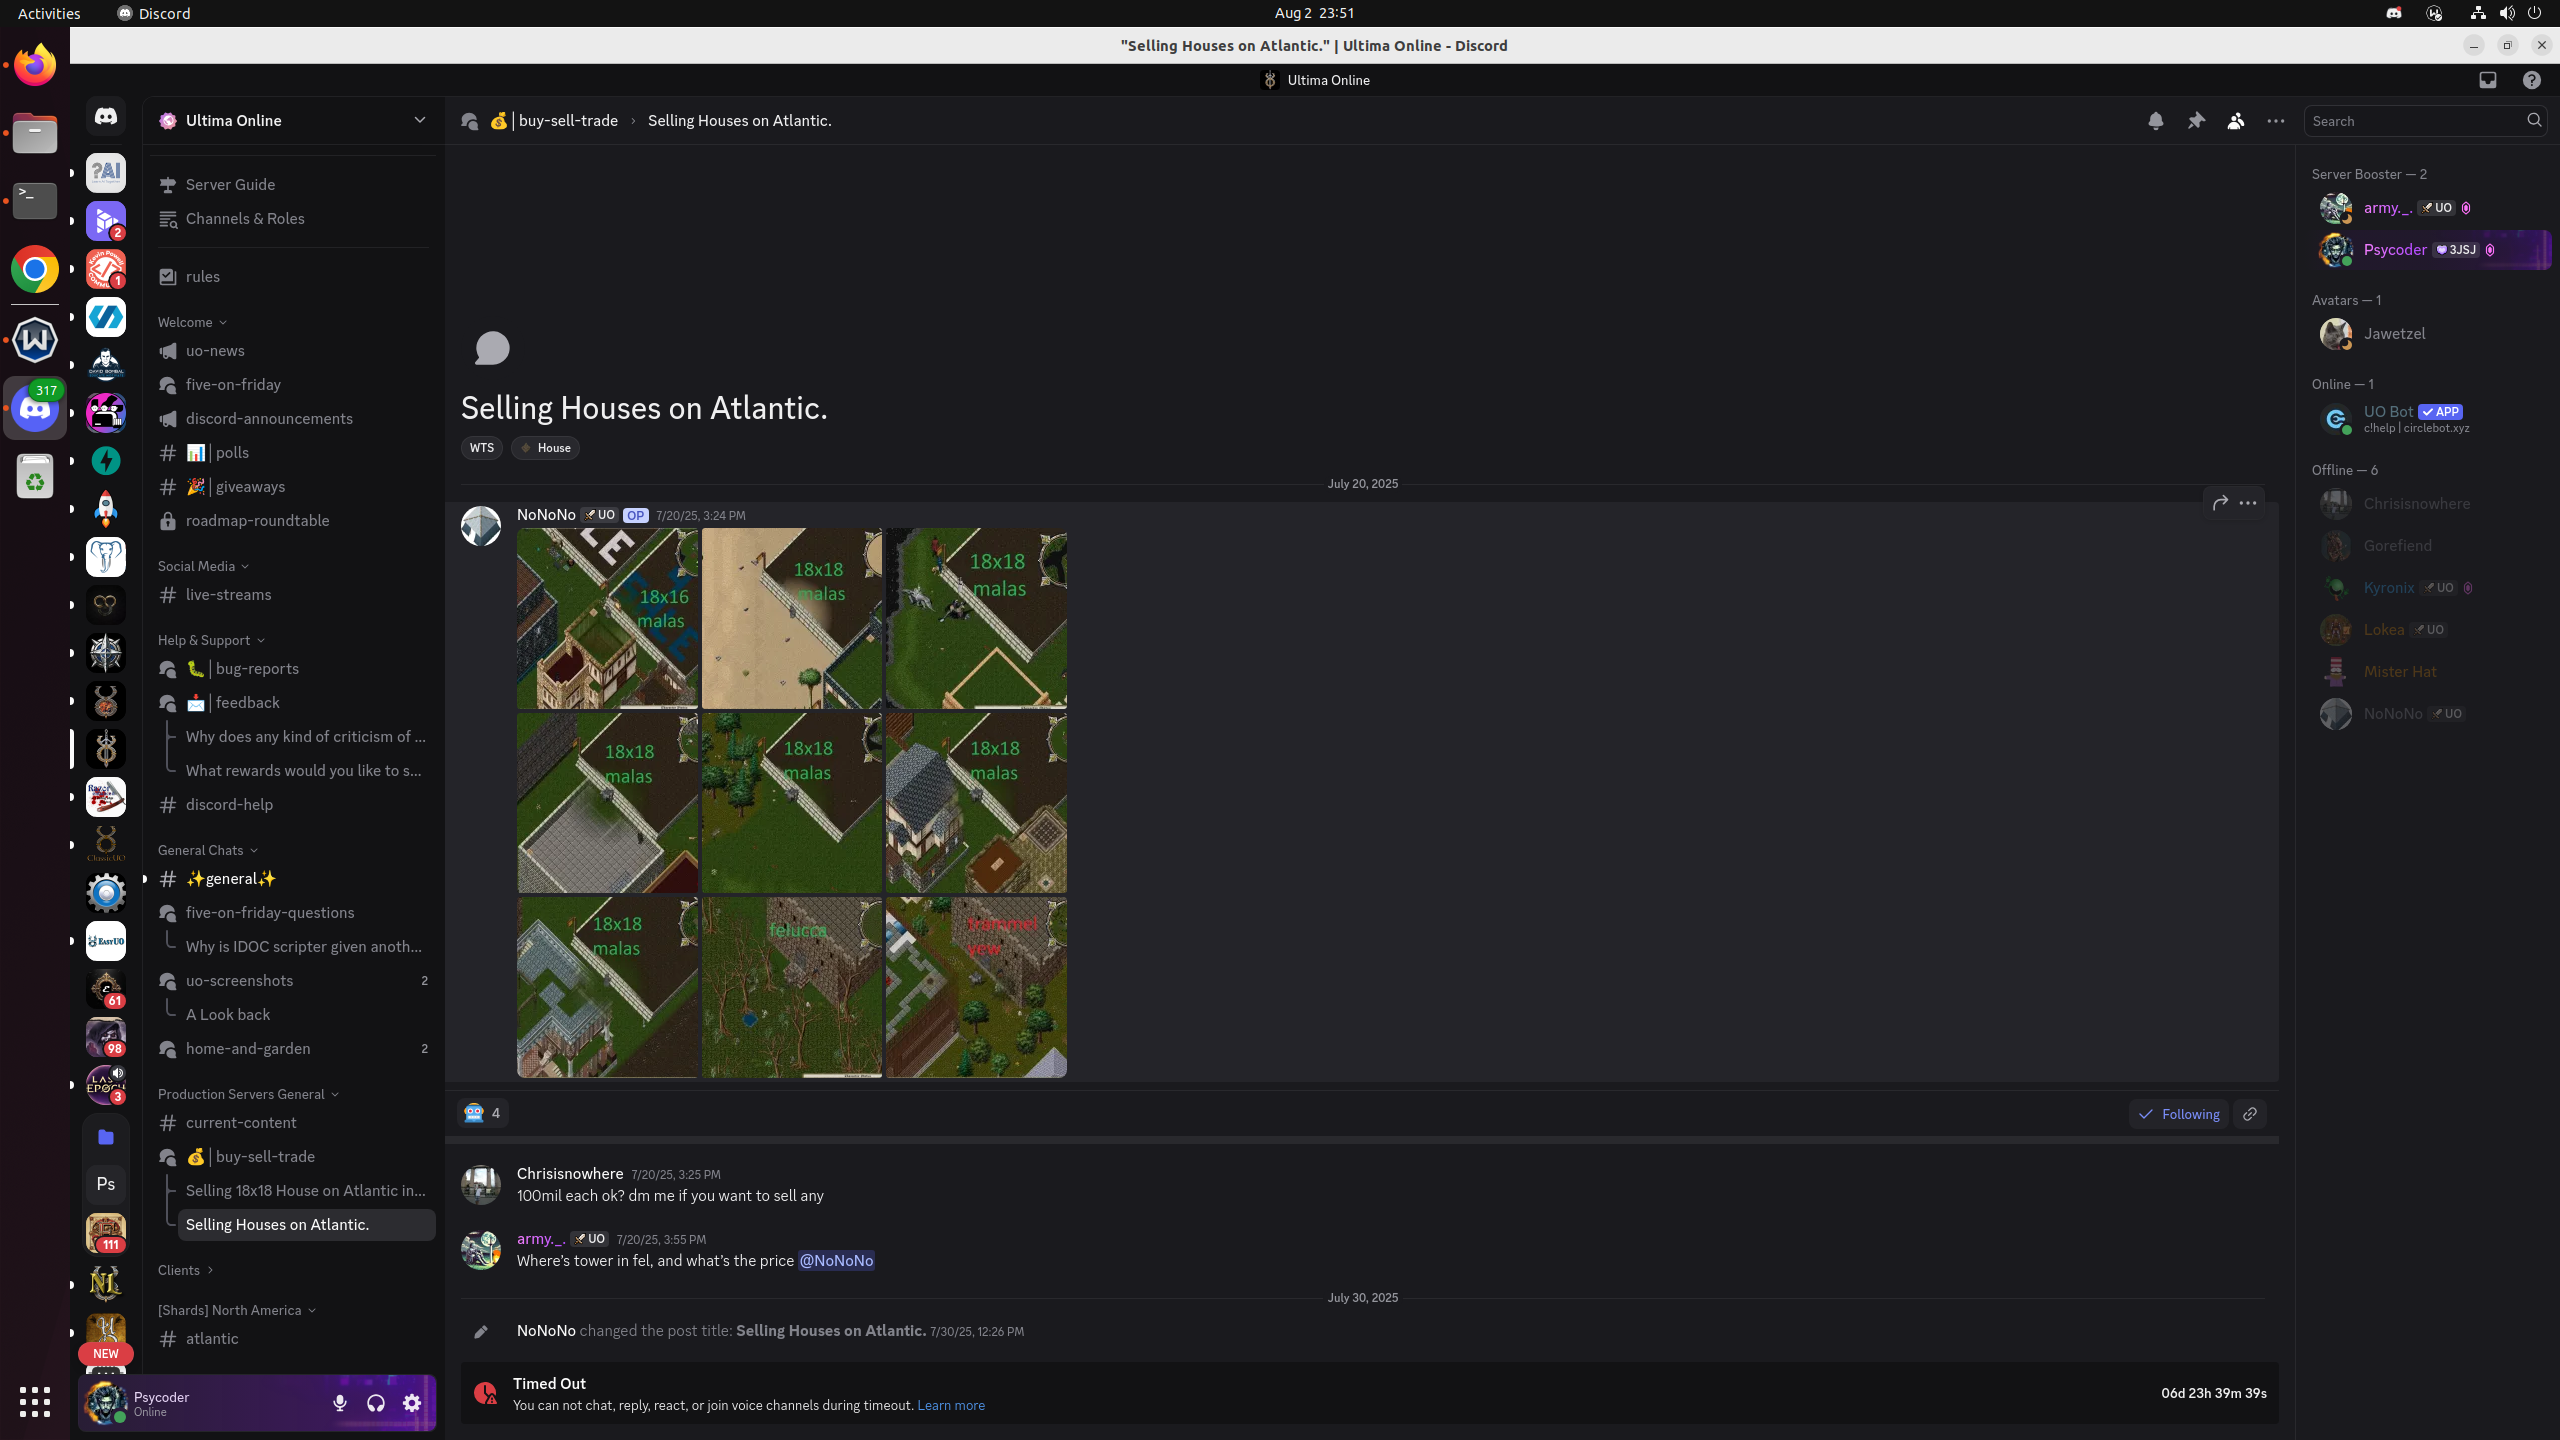Collapse the General Chats category
Viewport: 2560px width, 1440px height.
click(208, 850)
